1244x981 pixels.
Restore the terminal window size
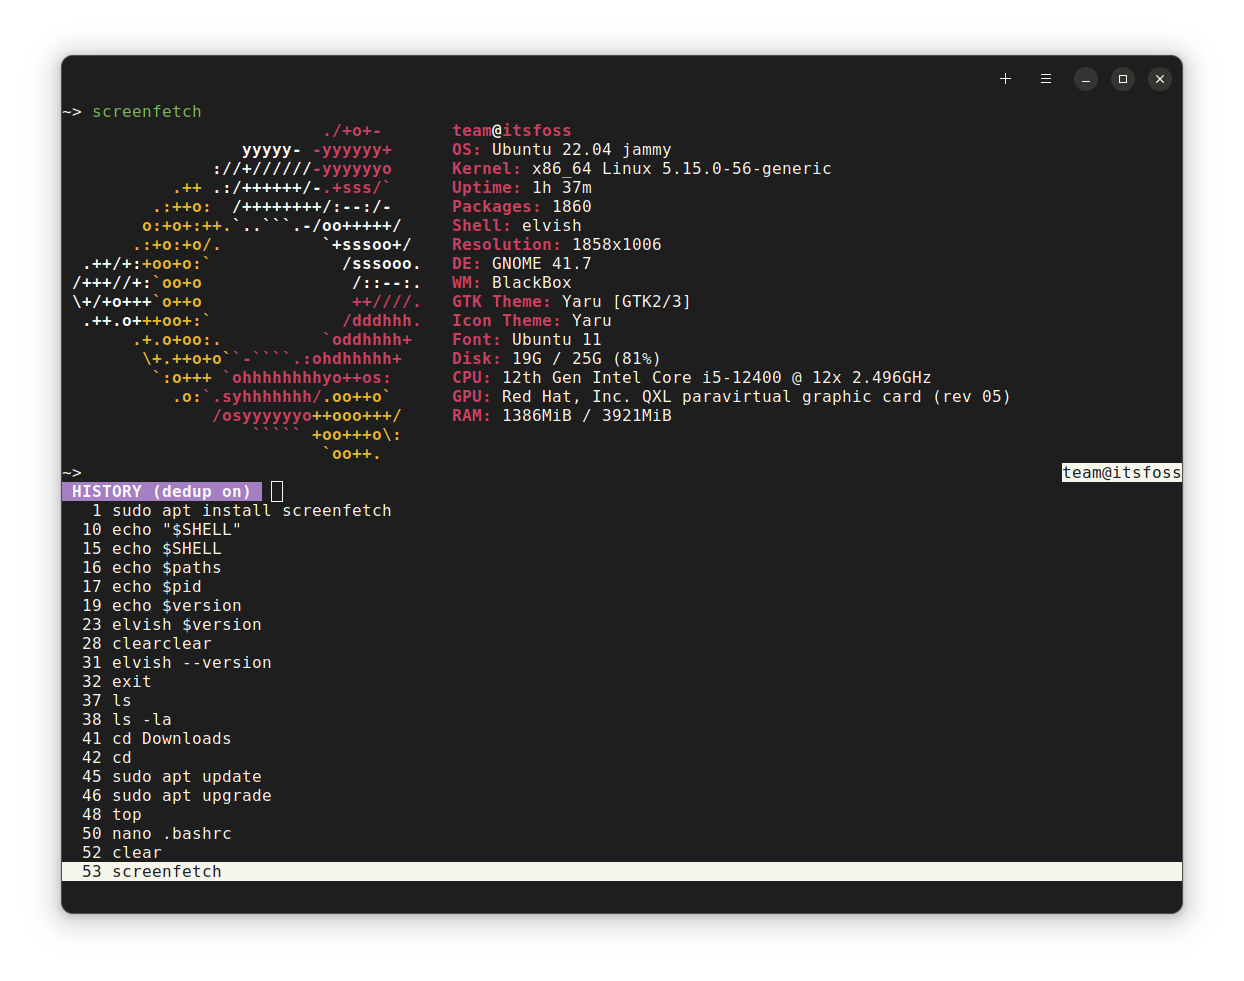(x=1122, y=78)
